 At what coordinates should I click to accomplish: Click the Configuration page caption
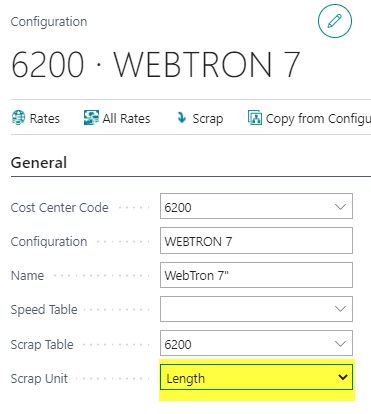point(49,22)
